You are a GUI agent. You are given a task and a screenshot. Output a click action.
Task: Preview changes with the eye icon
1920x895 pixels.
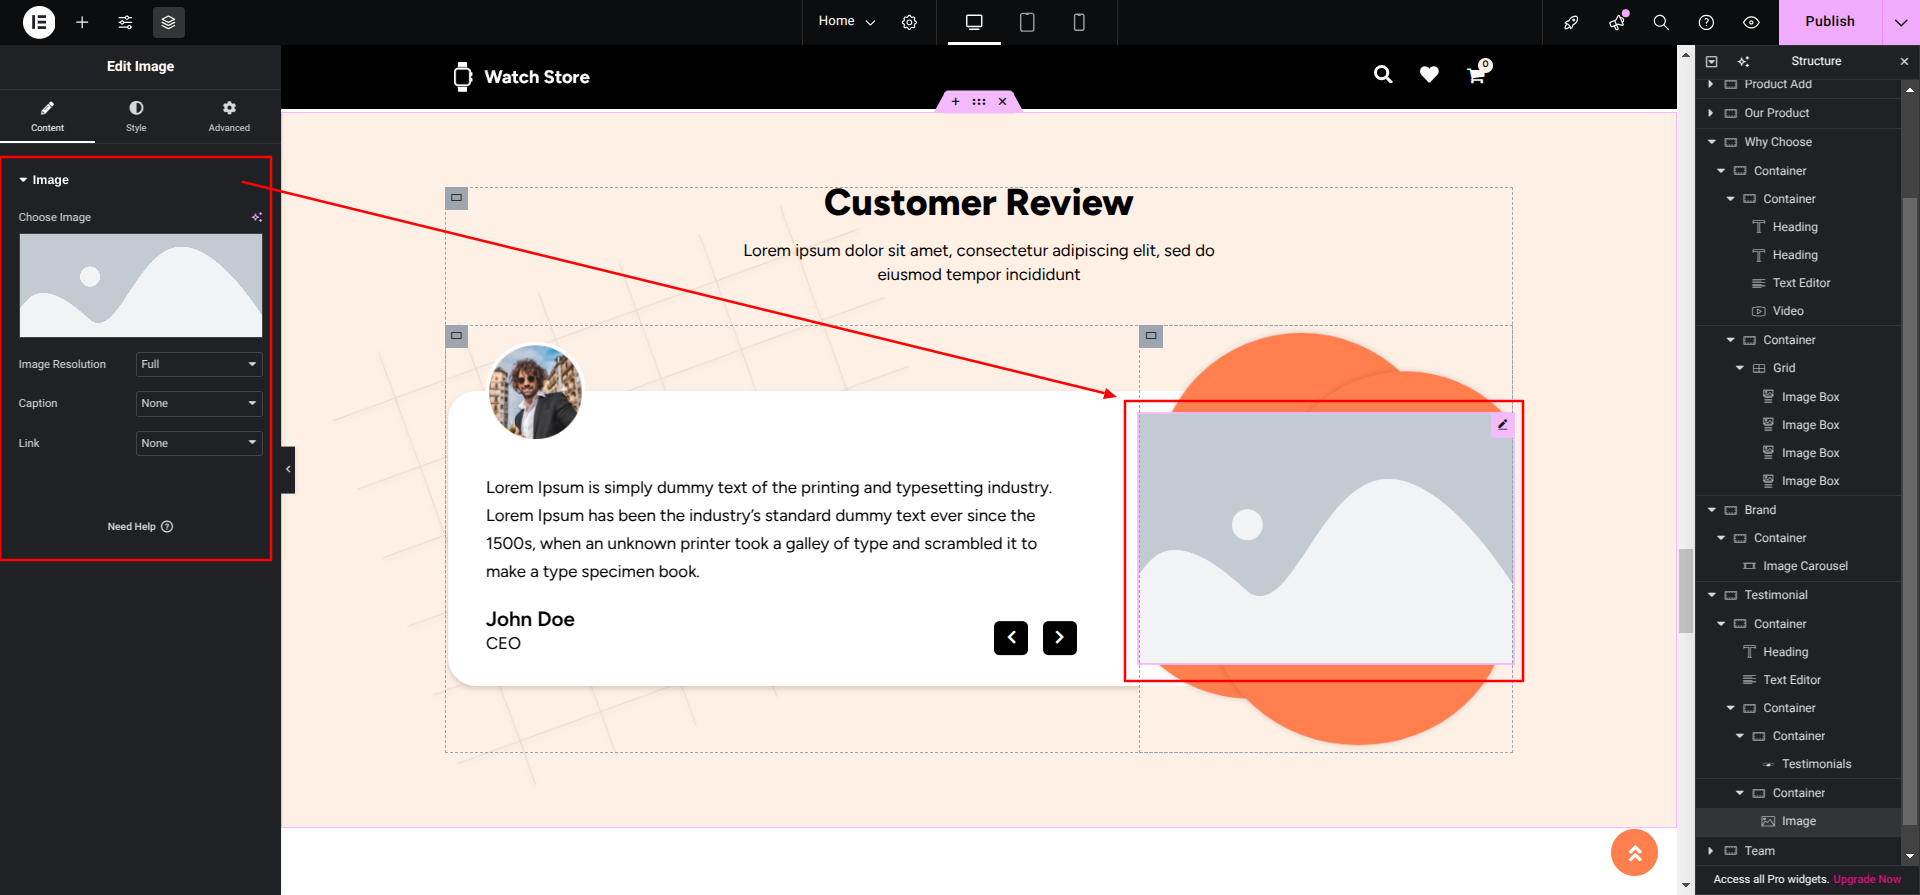(1751, 22)
